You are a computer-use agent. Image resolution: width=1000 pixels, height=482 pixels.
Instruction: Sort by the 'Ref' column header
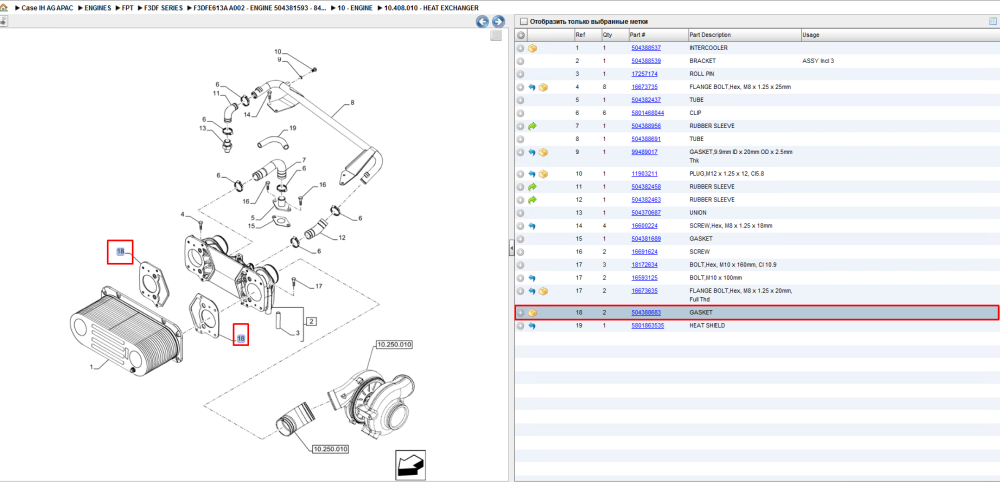click(x=587, y=35)
